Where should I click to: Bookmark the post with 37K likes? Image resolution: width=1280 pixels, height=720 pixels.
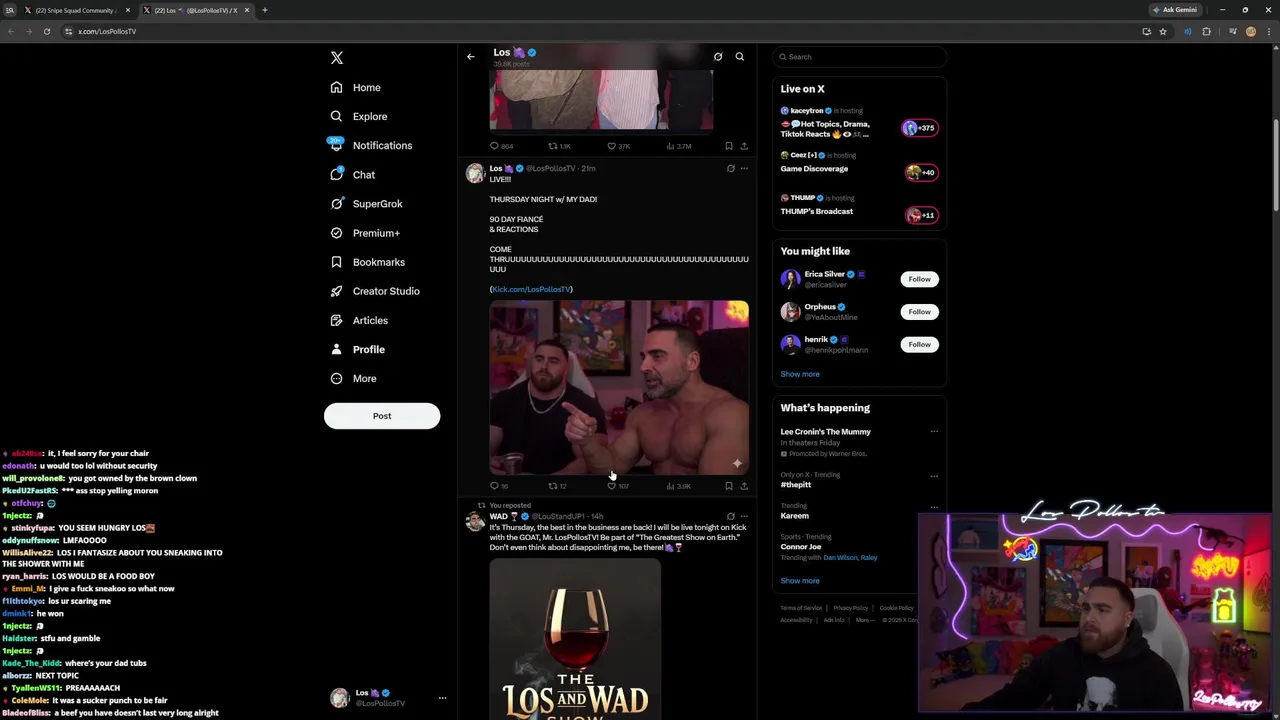pos(729,146)
